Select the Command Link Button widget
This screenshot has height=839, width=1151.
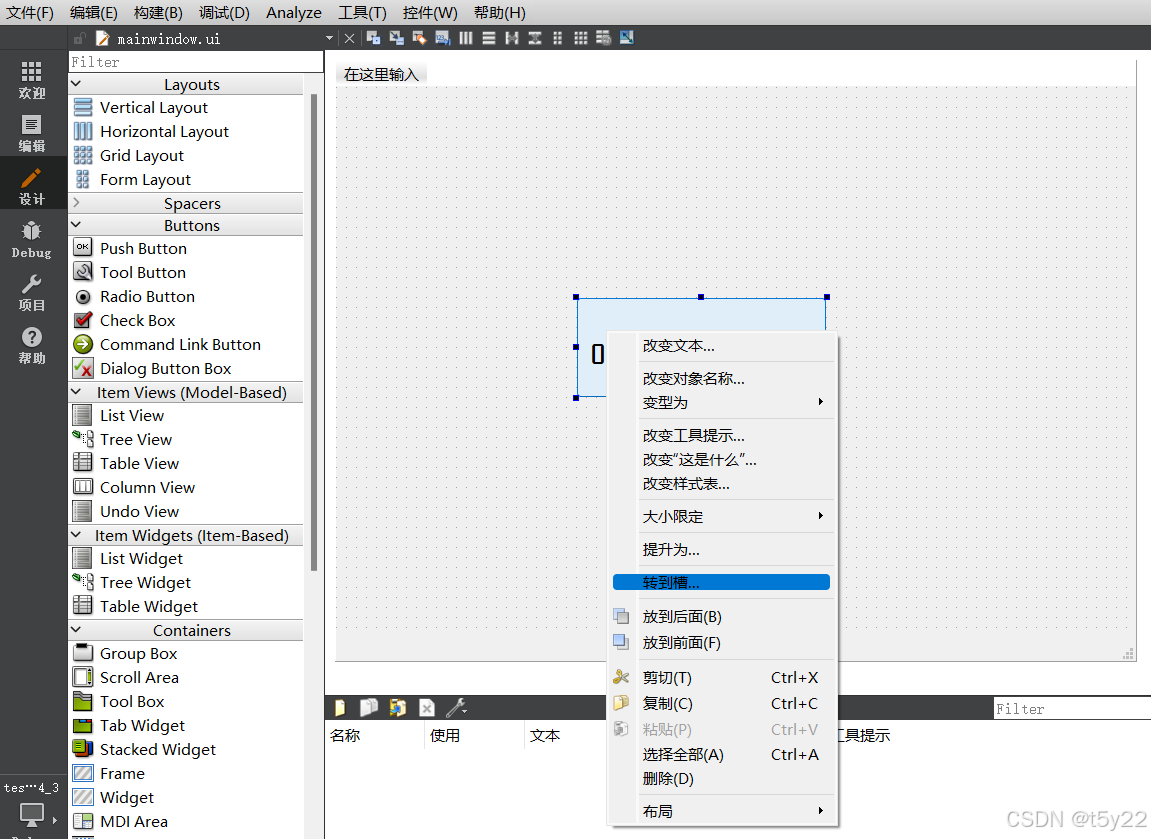click(180, 344)
